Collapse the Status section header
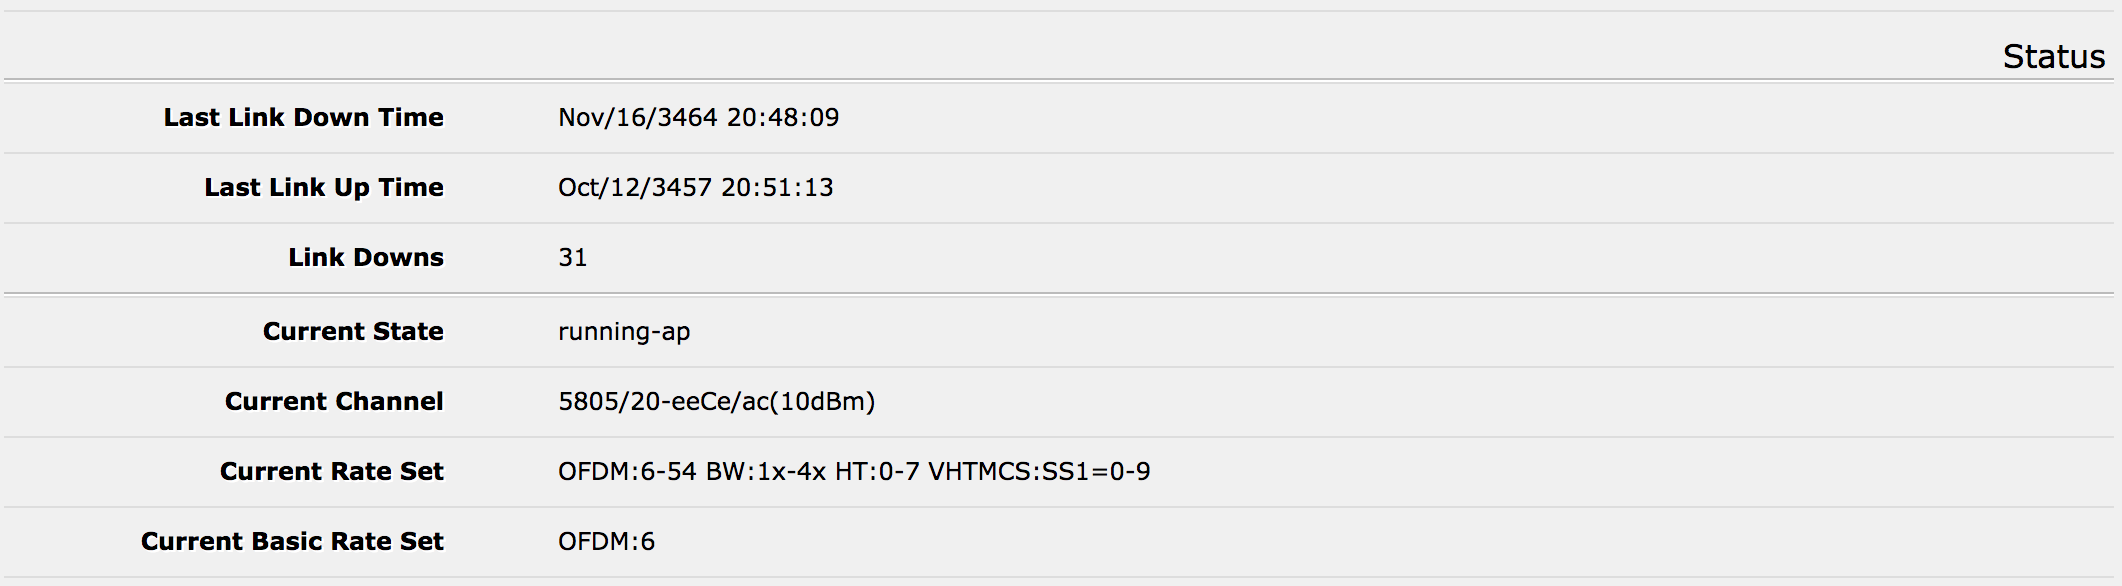 [x=2053, y=57]
